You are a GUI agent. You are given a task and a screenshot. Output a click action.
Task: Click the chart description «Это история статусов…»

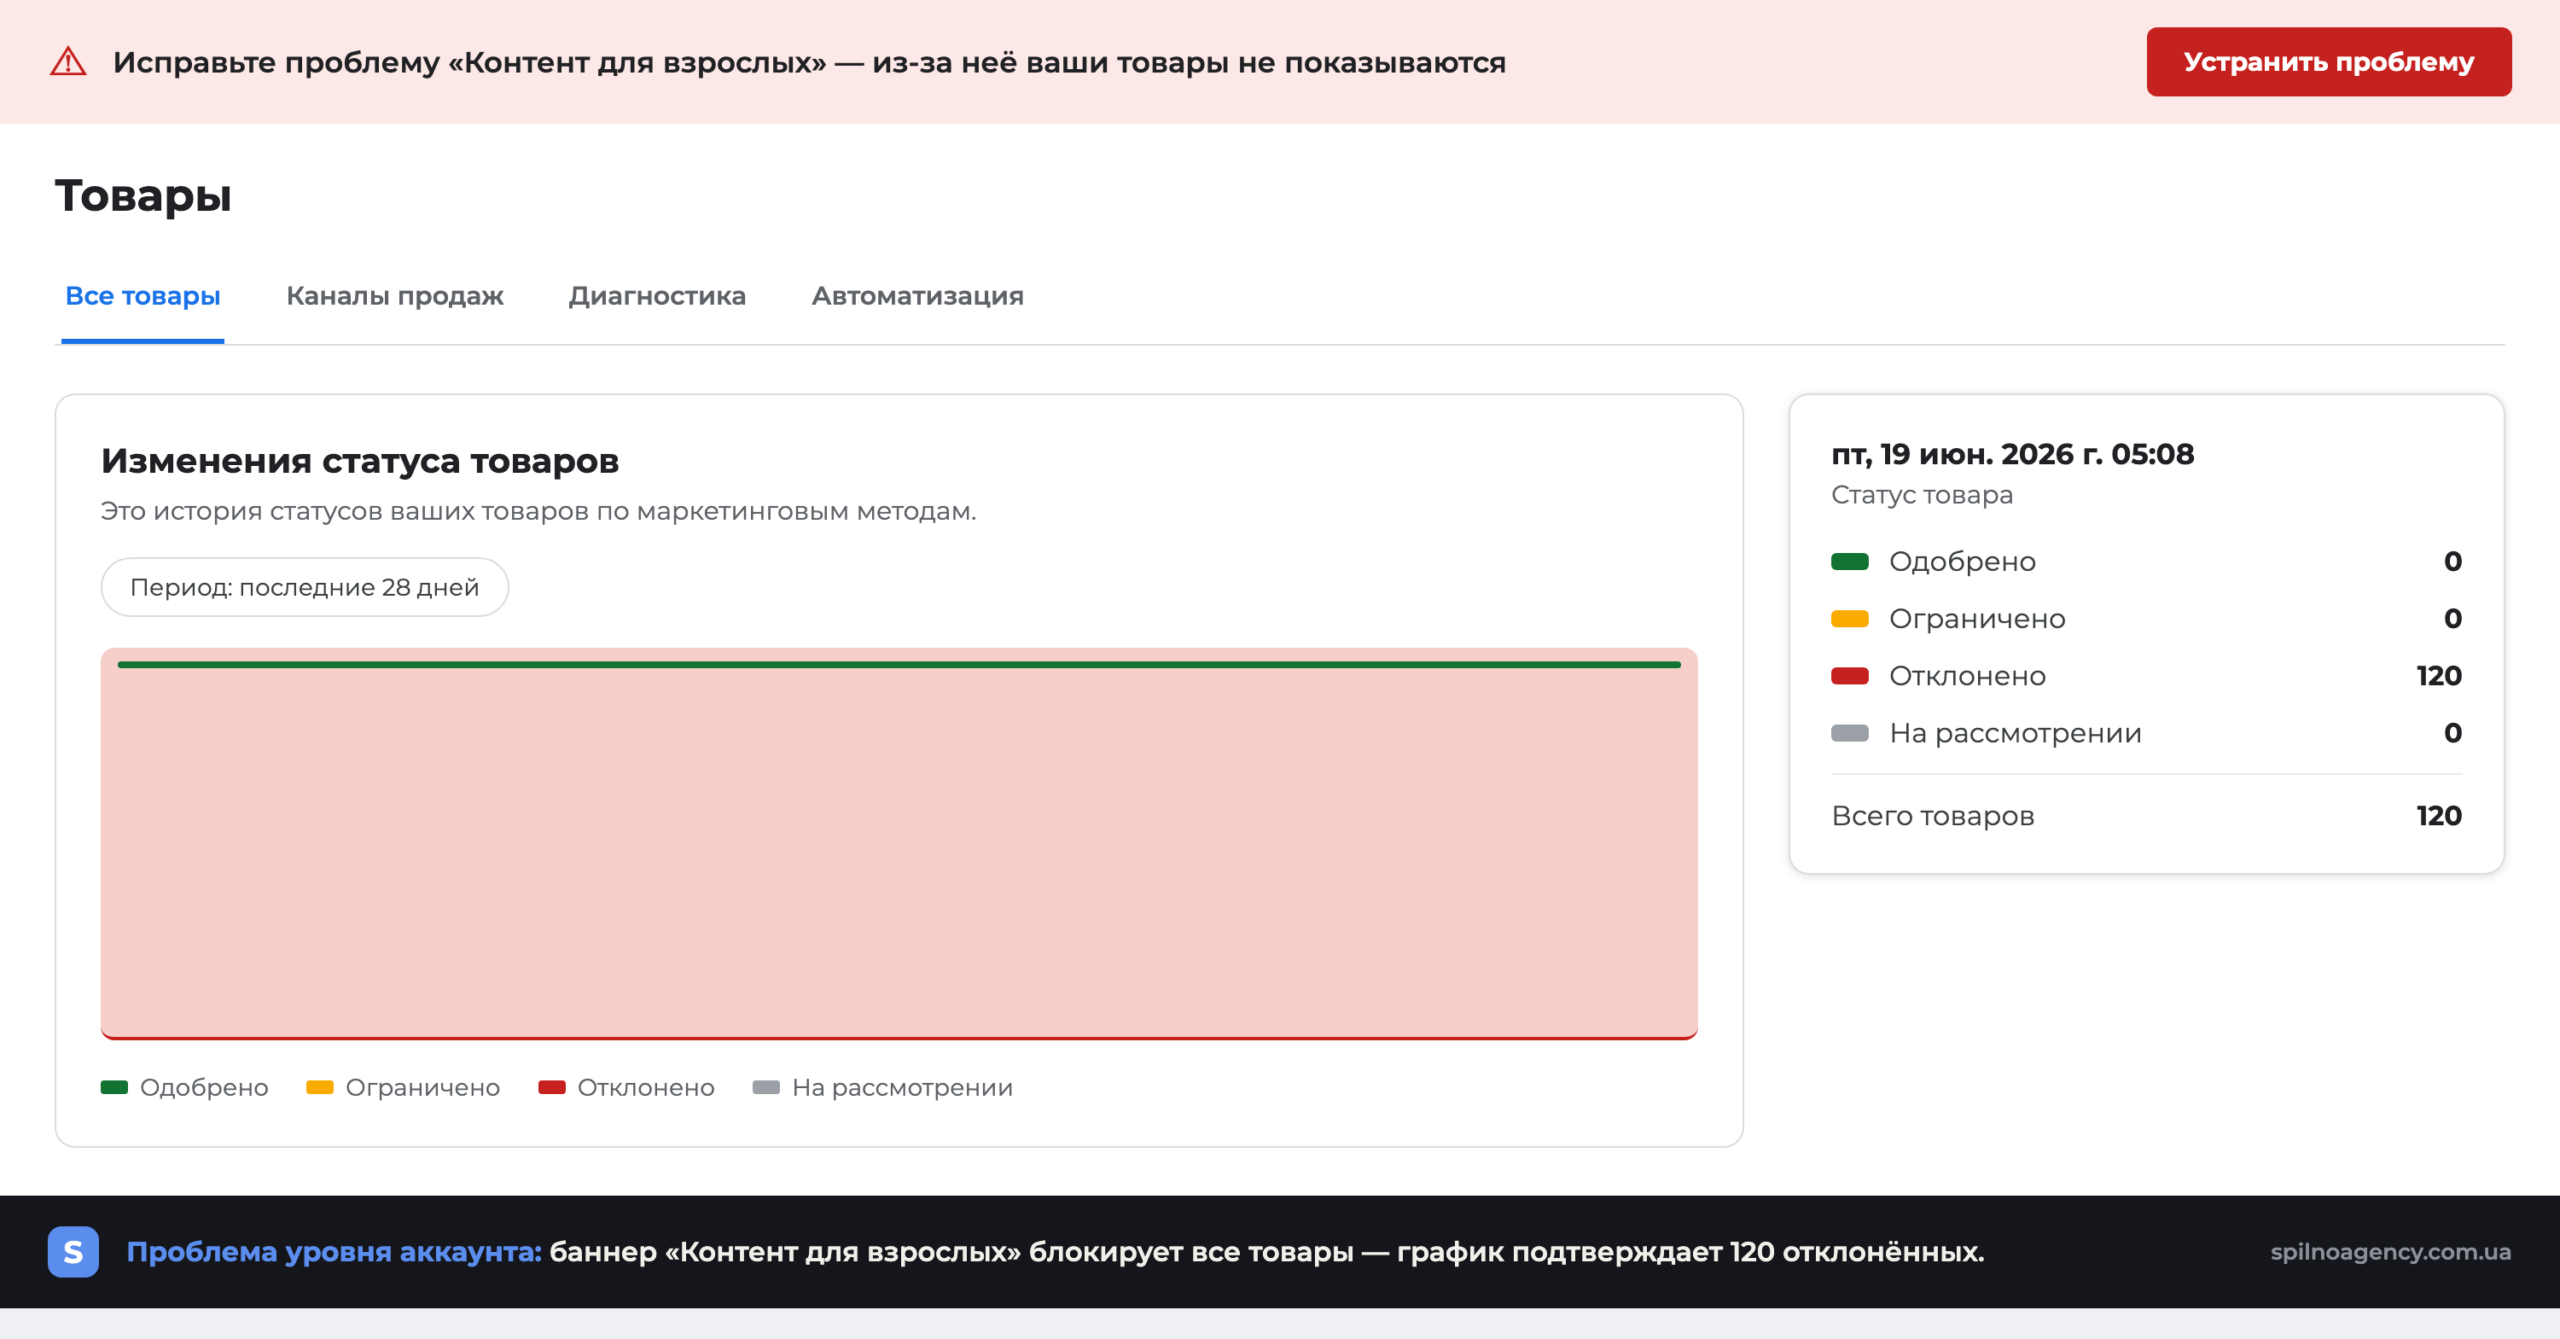[x=538, y=511]
